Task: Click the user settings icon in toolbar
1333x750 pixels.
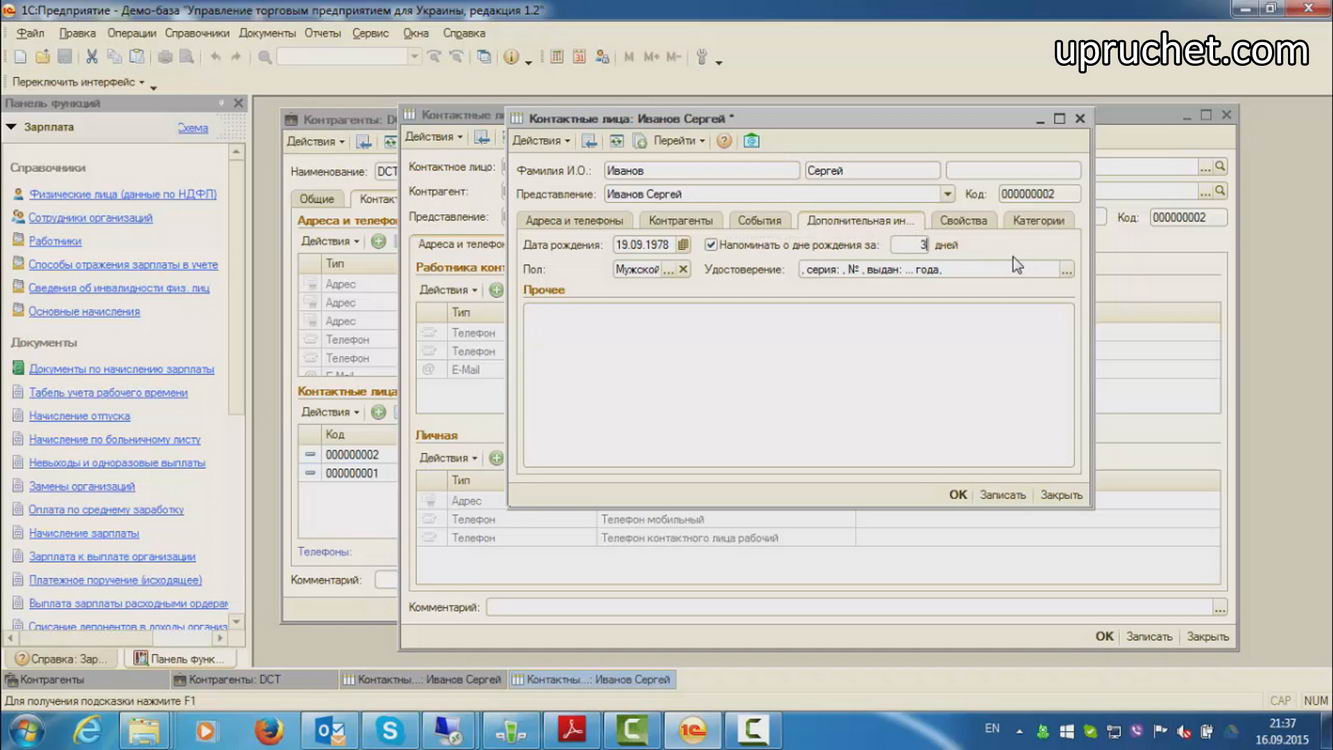Action: pyautogui.click(x=602, y=57)
